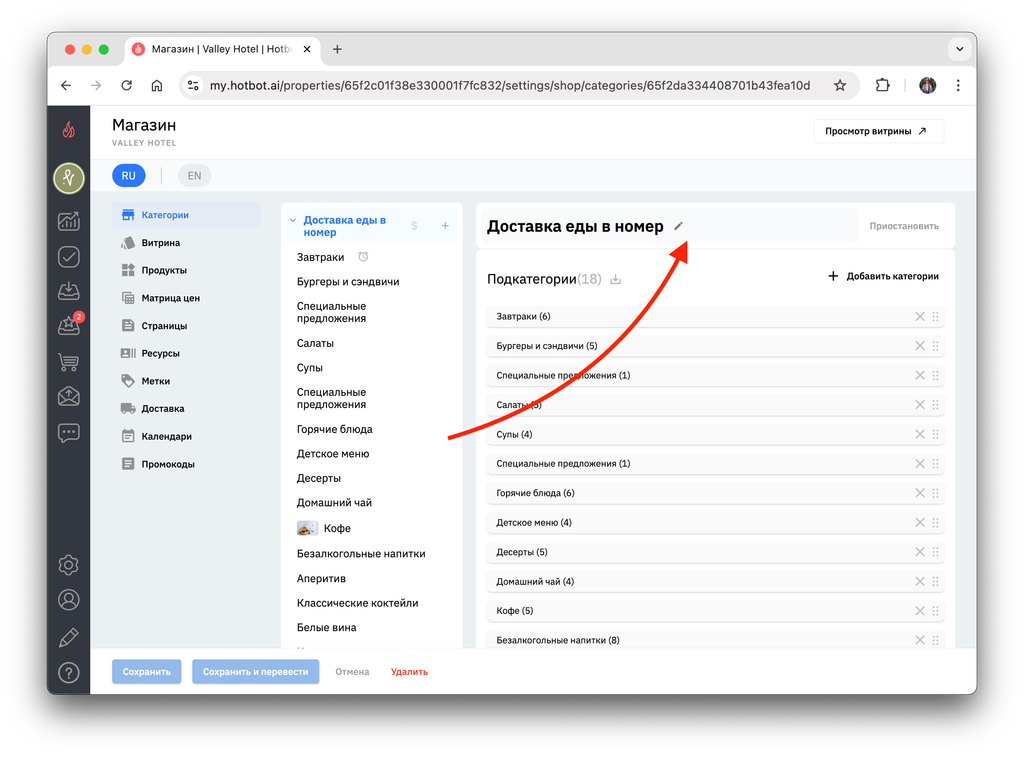Open the tasks checkmark sidebar icon
Image resolution: width=1024 pixels, height=757 pixels.
[x=69, y=257]
